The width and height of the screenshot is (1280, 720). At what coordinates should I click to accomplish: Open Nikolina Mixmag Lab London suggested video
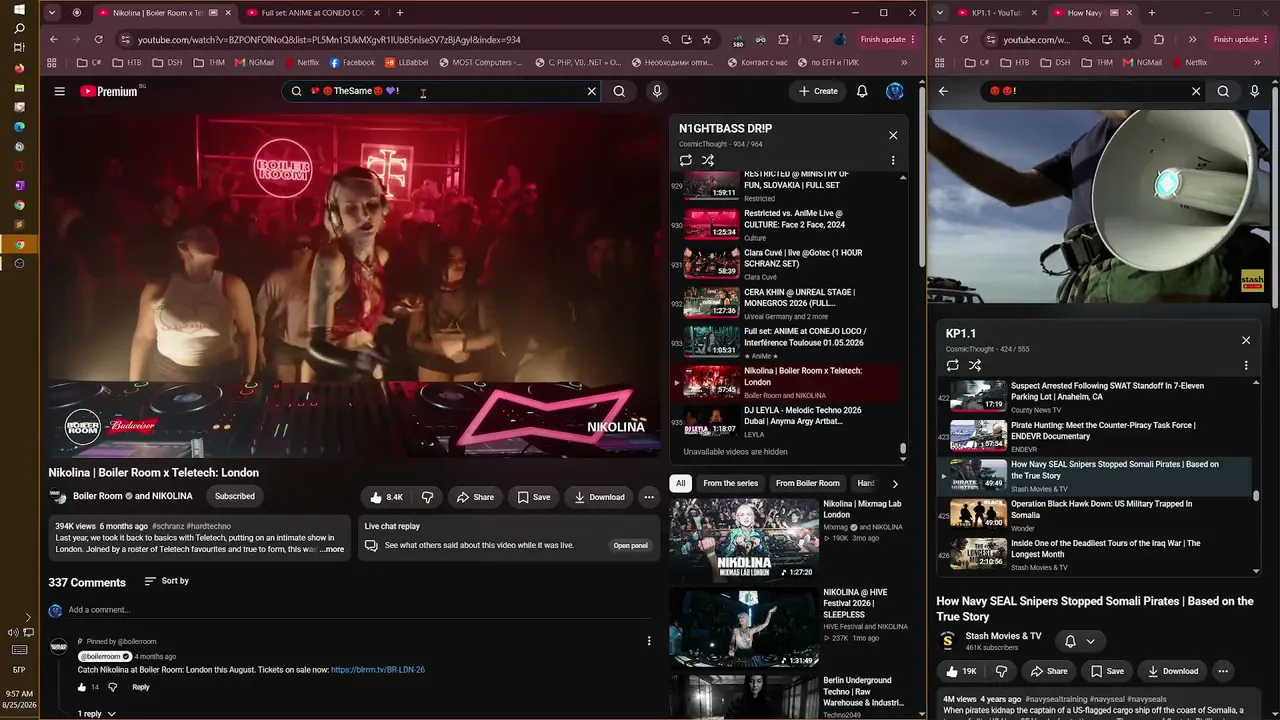789,539
